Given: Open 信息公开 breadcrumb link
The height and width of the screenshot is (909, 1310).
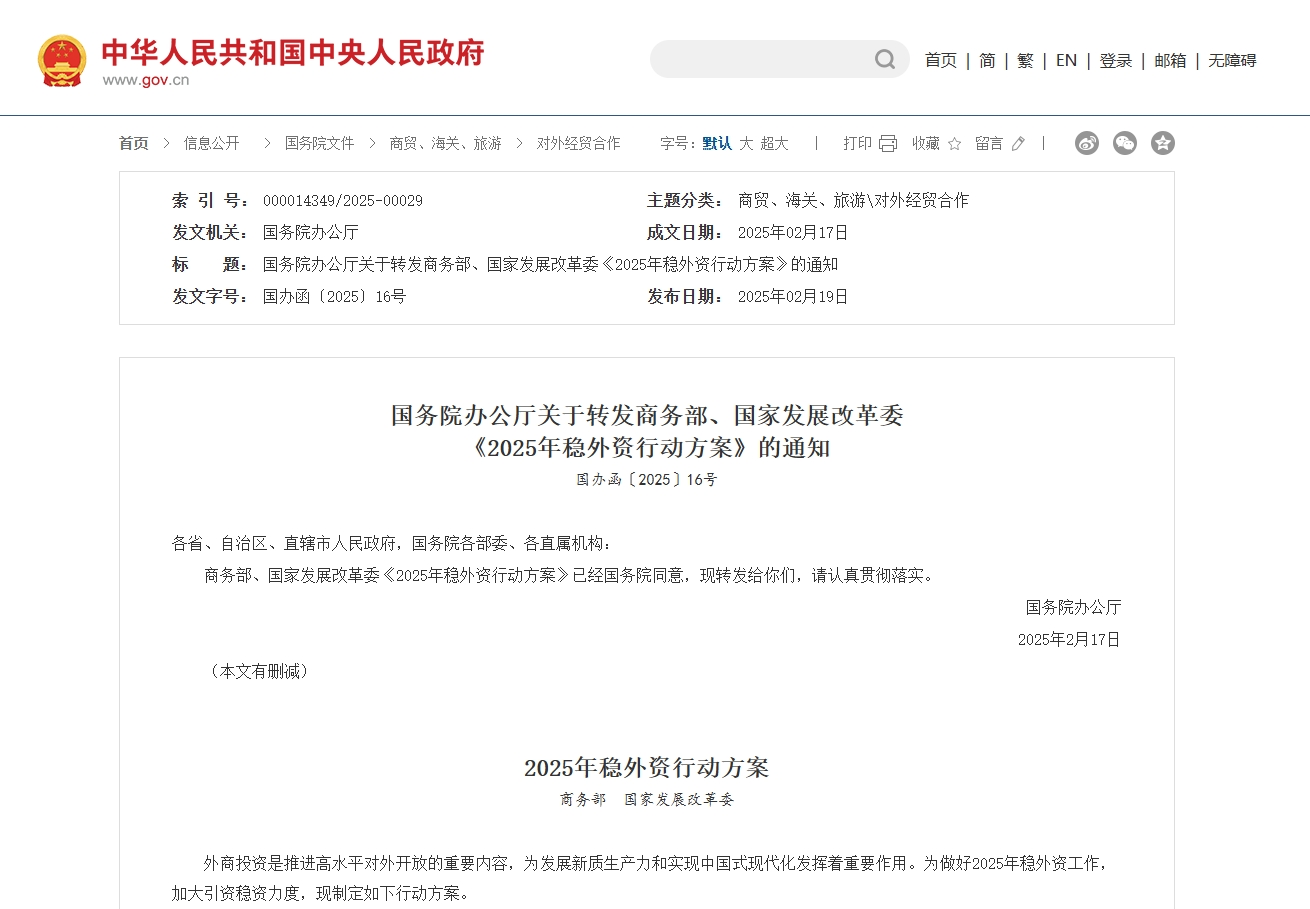Looking at the screenshot, I should click(x=211, y=143).
